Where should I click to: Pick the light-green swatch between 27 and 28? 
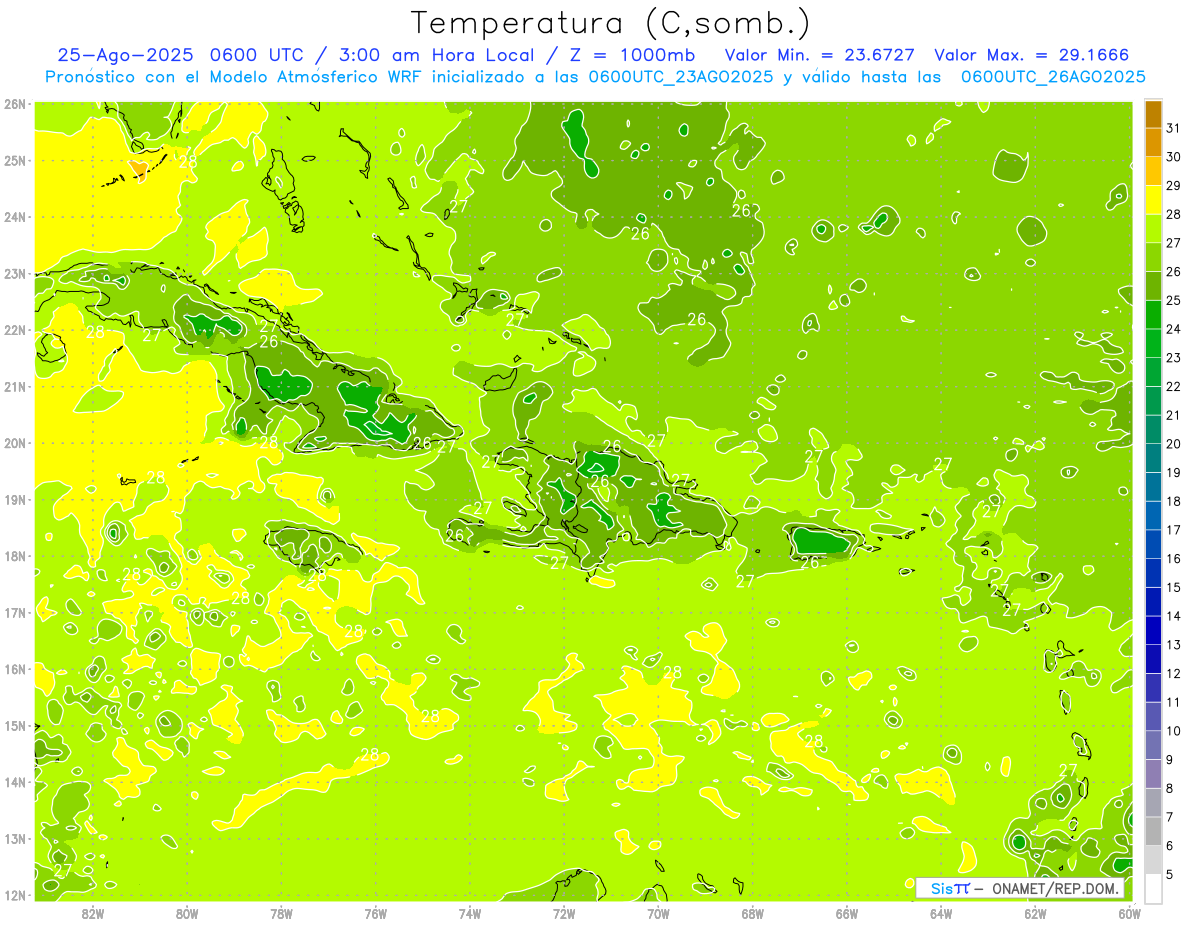point(1153,228)
